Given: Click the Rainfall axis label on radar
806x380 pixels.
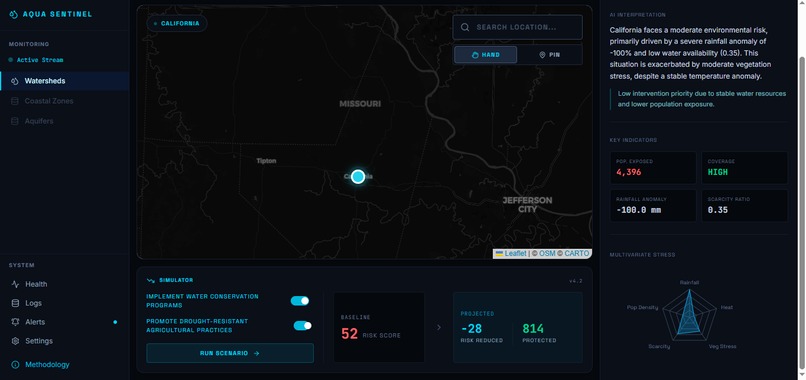Looking at the screenshot, I should [x=689, y=282].
